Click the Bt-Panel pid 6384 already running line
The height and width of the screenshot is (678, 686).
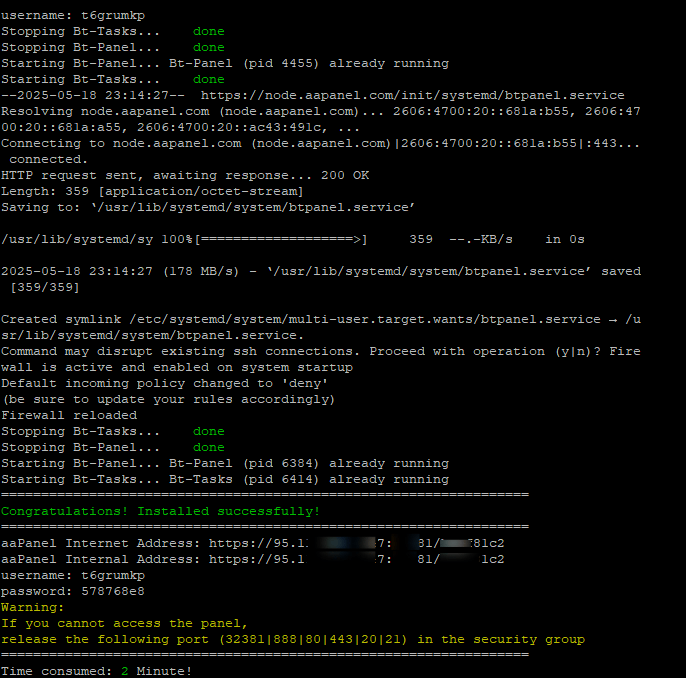pos(225,463)
